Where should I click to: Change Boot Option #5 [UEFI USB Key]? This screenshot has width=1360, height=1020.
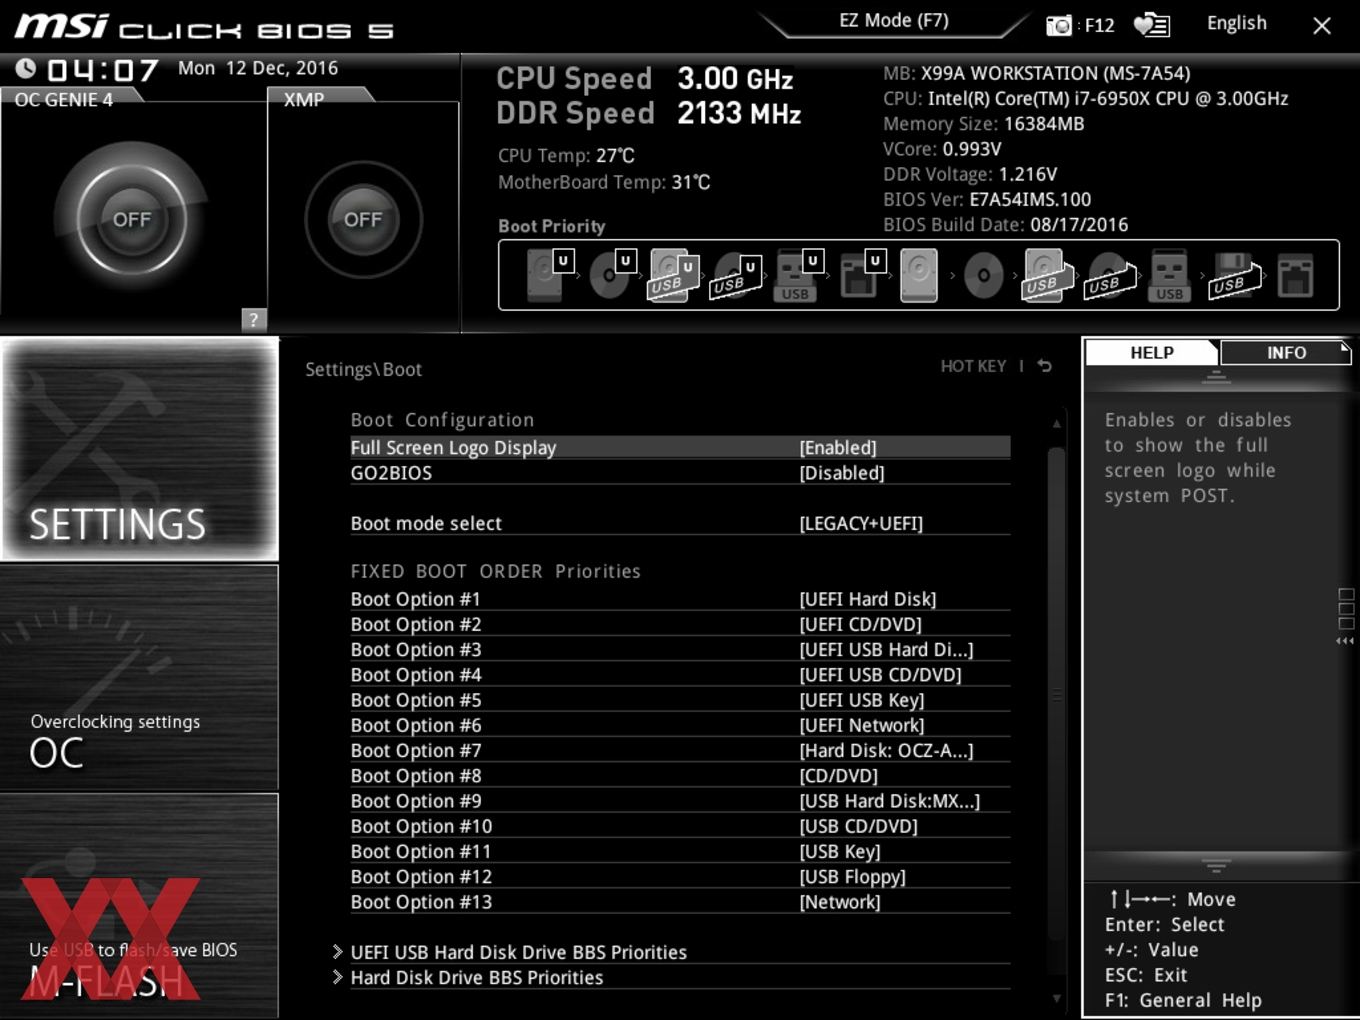(862, 700)
